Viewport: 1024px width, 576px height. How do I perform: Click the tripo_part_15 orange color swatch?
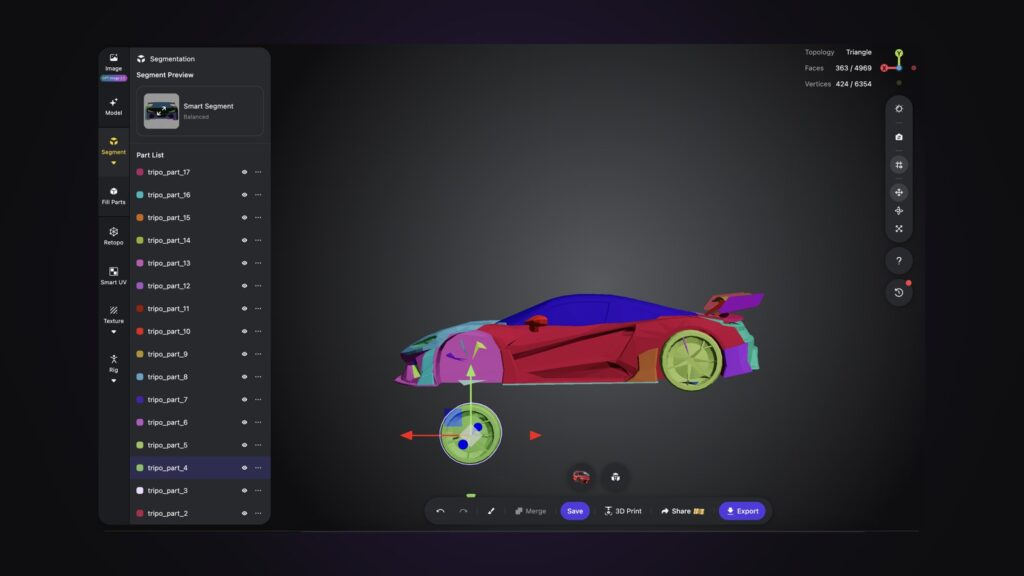[140, 217]
